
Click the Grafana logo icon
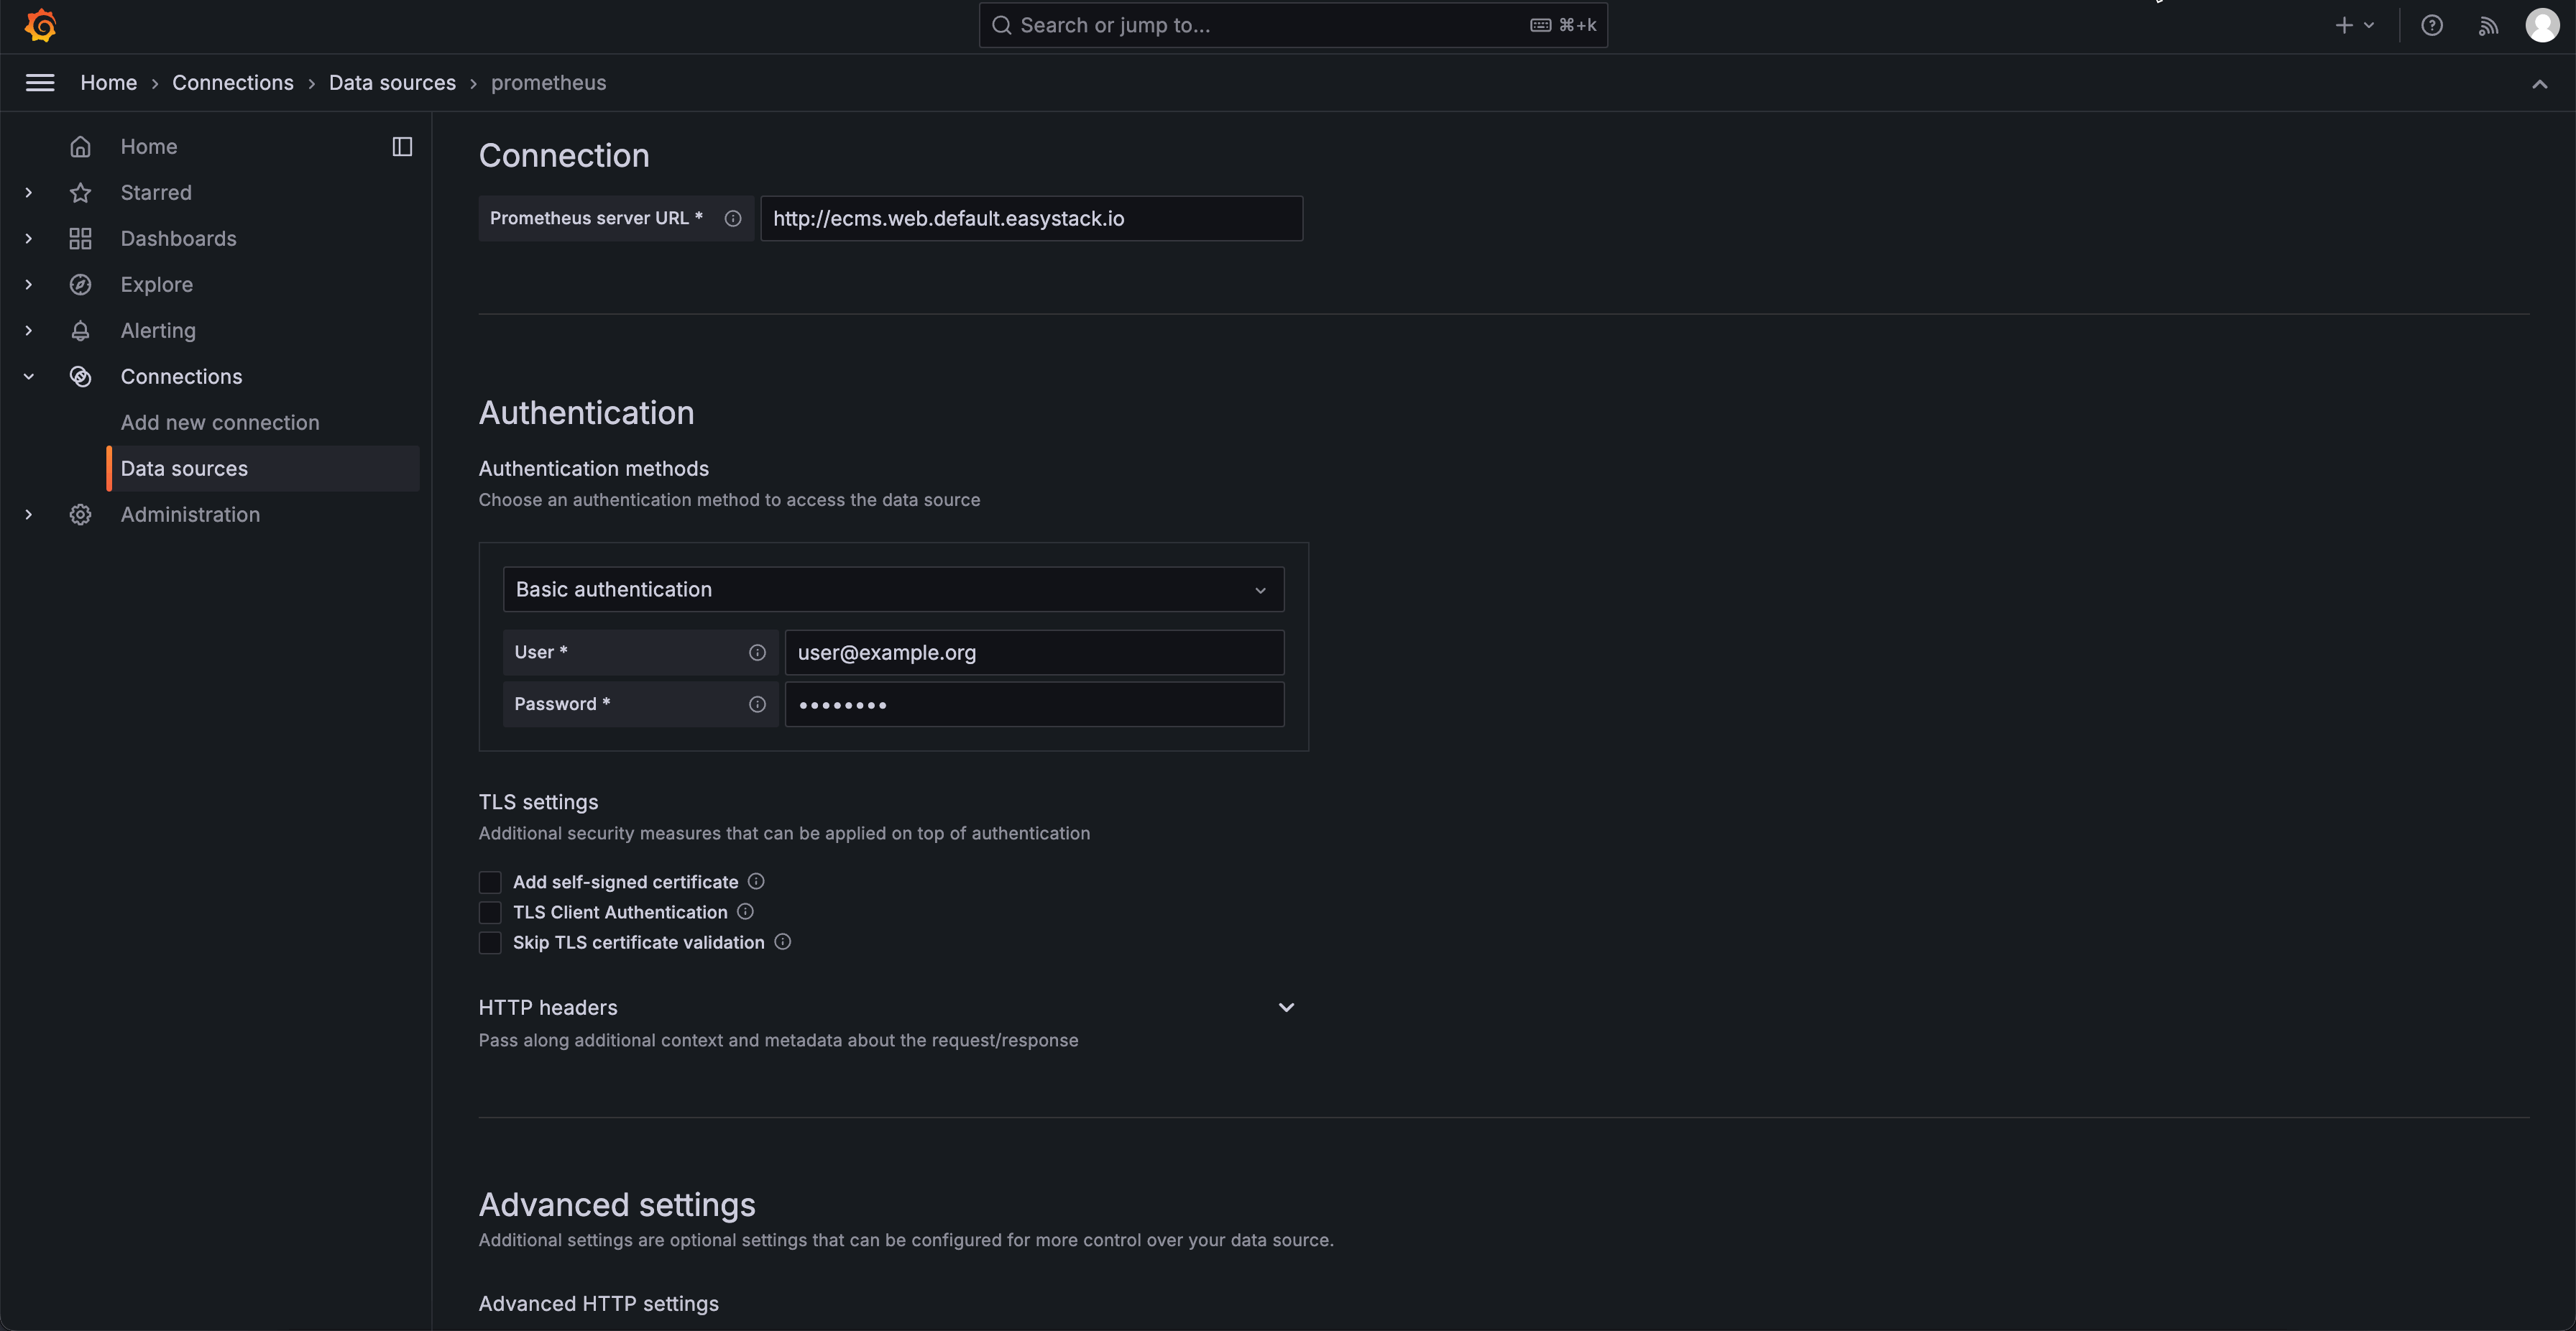coord(41,25)
